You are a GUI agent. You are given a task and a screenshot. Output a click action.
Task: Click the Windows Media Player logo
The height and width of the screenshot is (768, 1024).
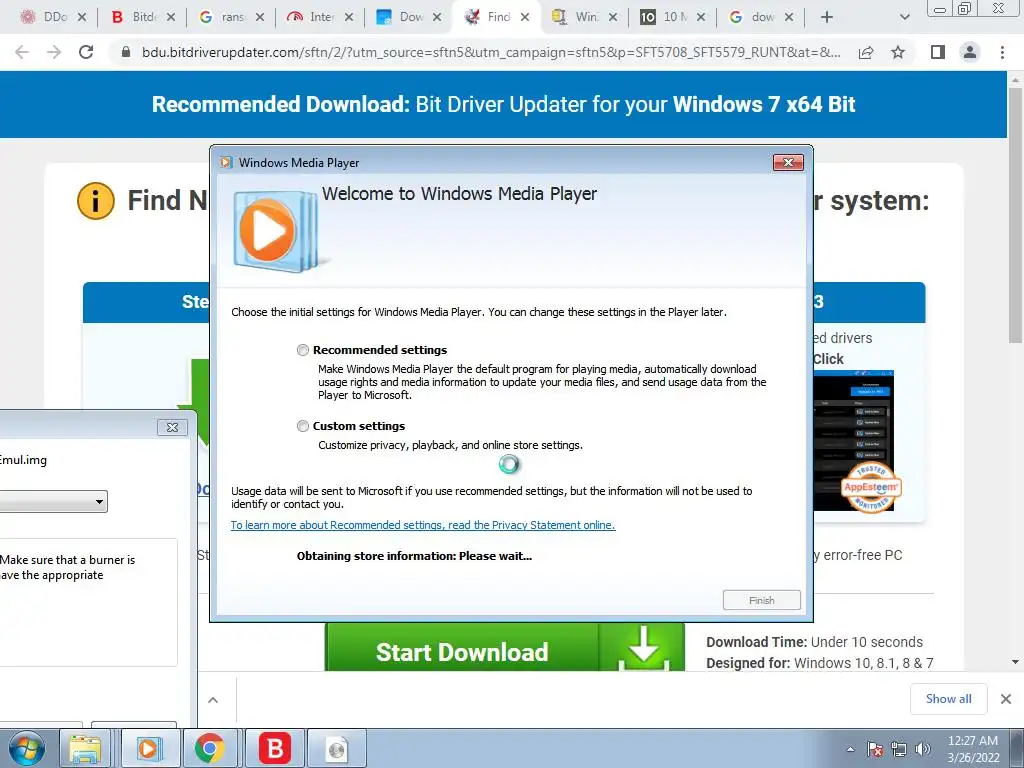pos(277,231)
